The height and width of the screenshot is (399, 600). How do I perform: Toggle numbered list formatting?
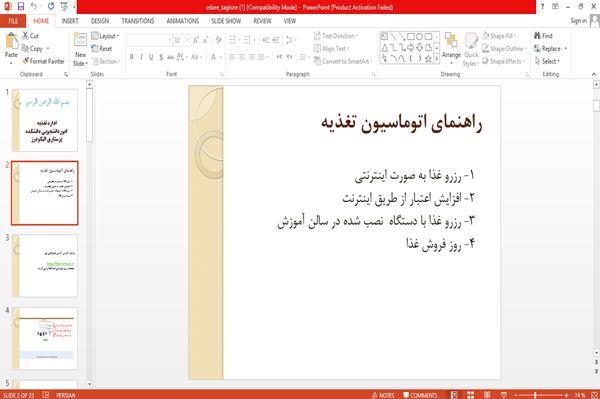pos(247,40)
